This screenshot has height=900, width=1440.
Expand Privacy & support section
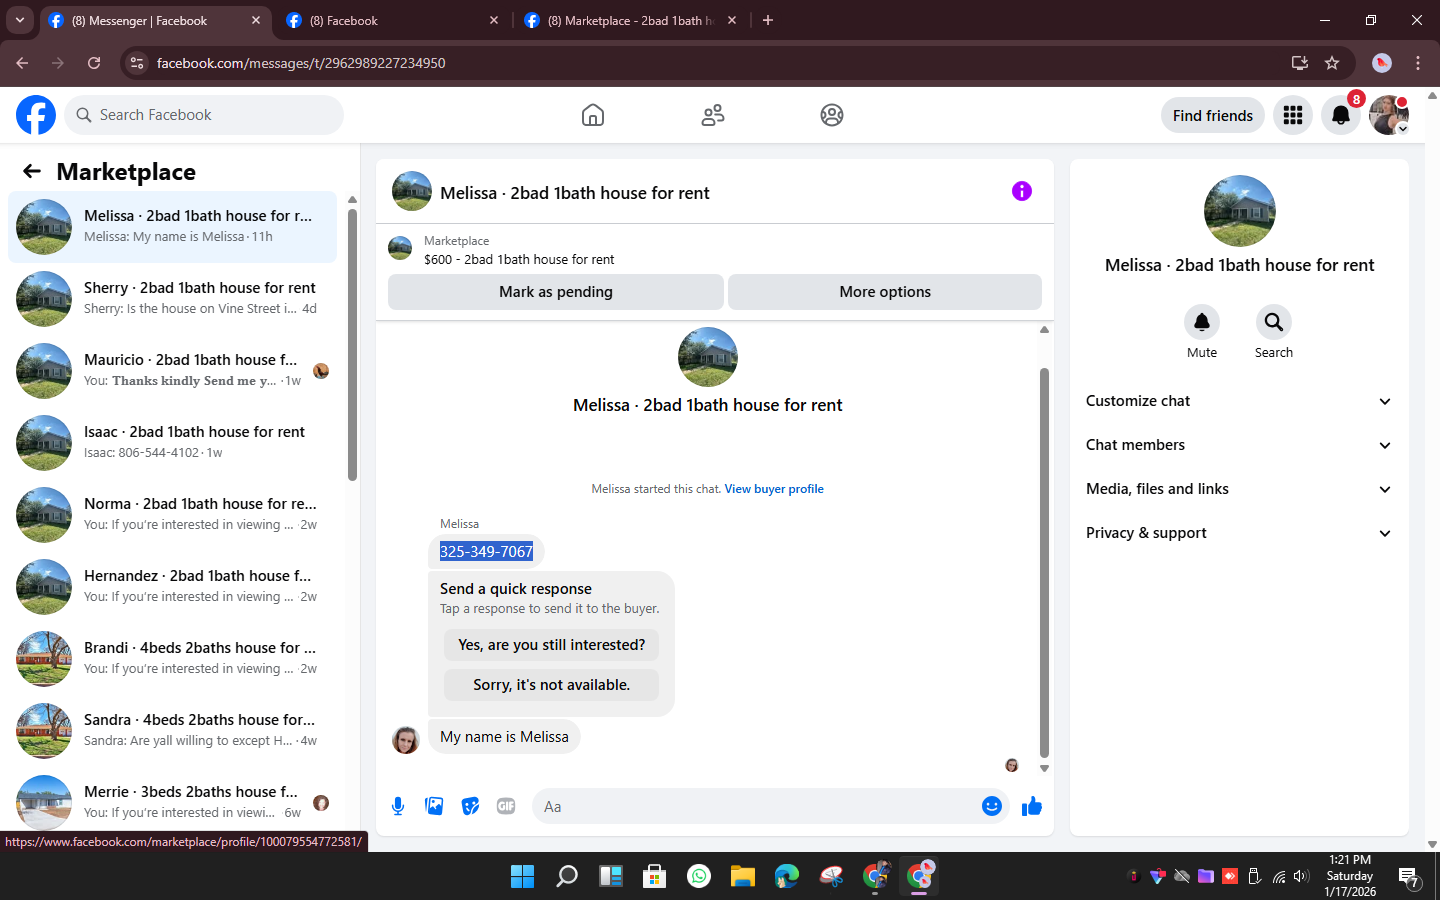(x=1239, y=533)
